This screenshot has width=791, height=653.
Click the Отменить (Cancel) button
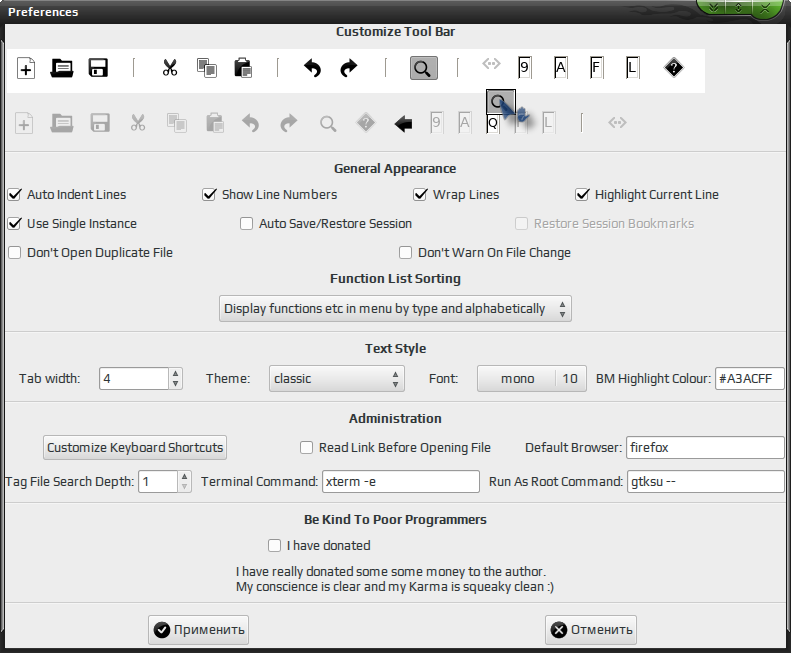(591, 630)
